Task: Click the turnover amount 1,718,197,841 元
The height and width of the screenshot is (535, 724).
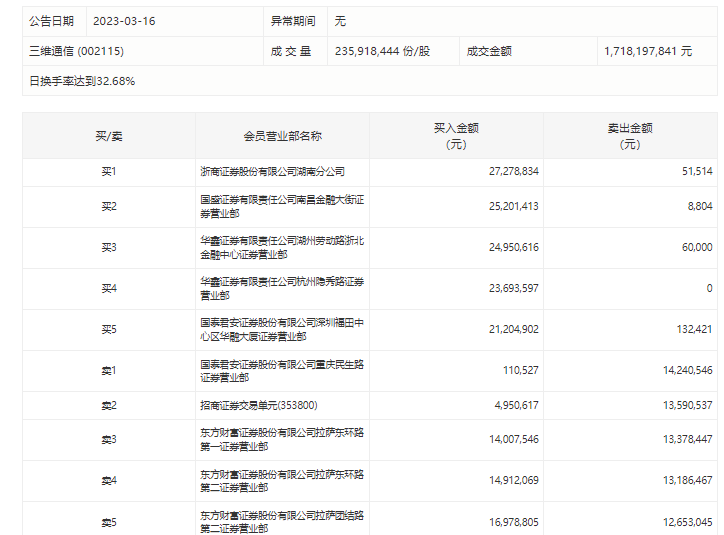Action: (x=648, y=51)
